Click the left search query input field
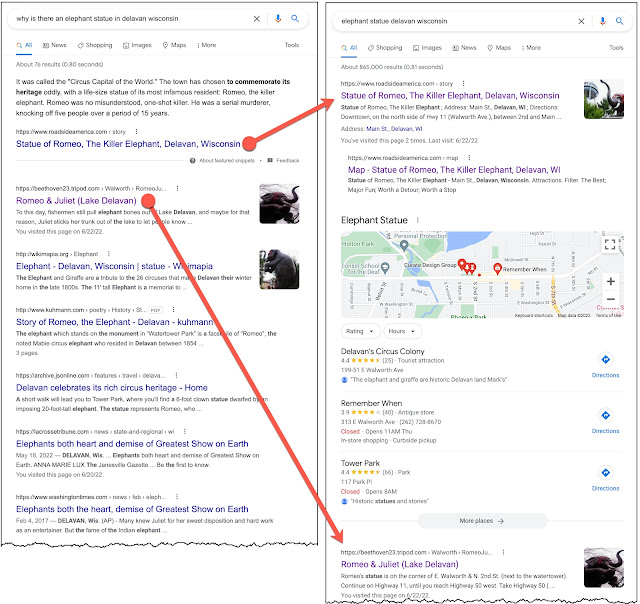The height and width of the screenshot is (604, 640). click(x=131, y=19)
